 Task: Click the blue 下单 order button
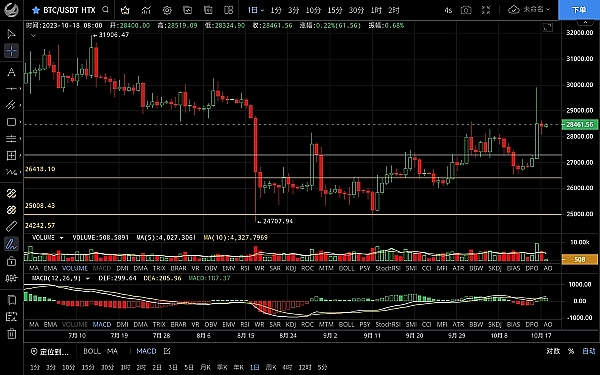point(579,10)
